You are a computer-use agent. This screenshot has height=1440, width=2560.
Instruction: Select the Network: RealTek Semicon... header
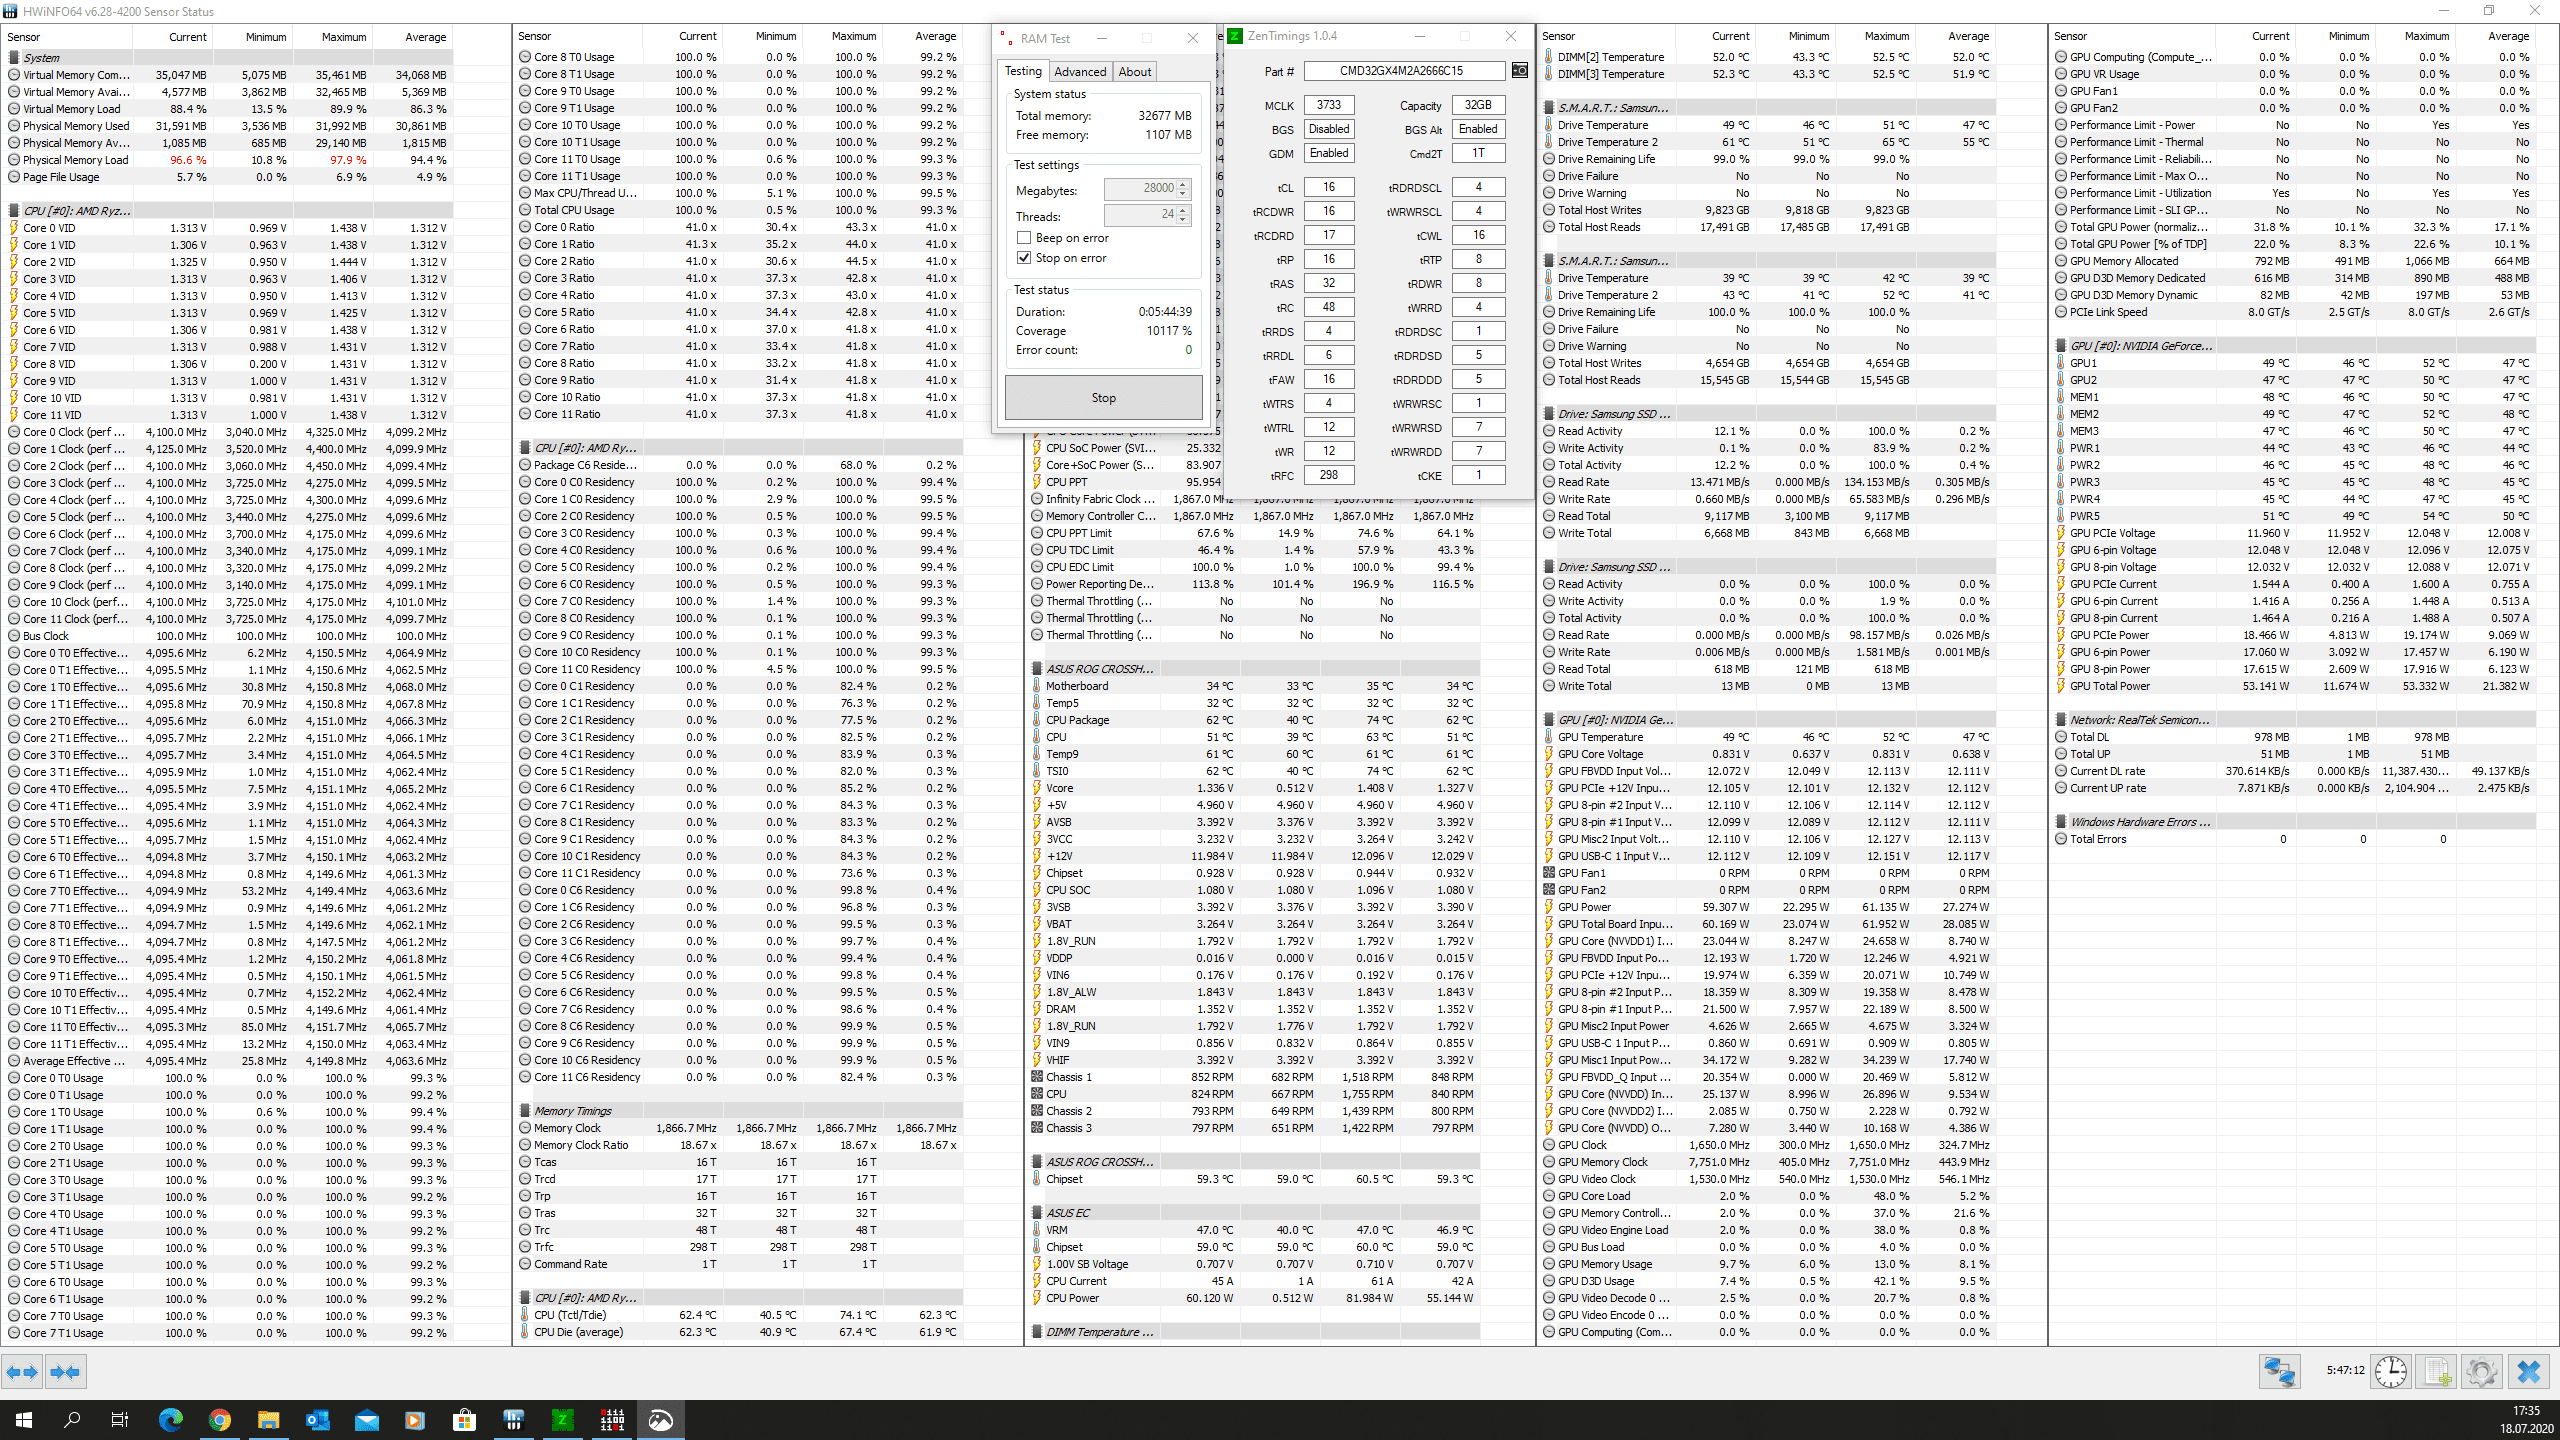[2295, 720]
